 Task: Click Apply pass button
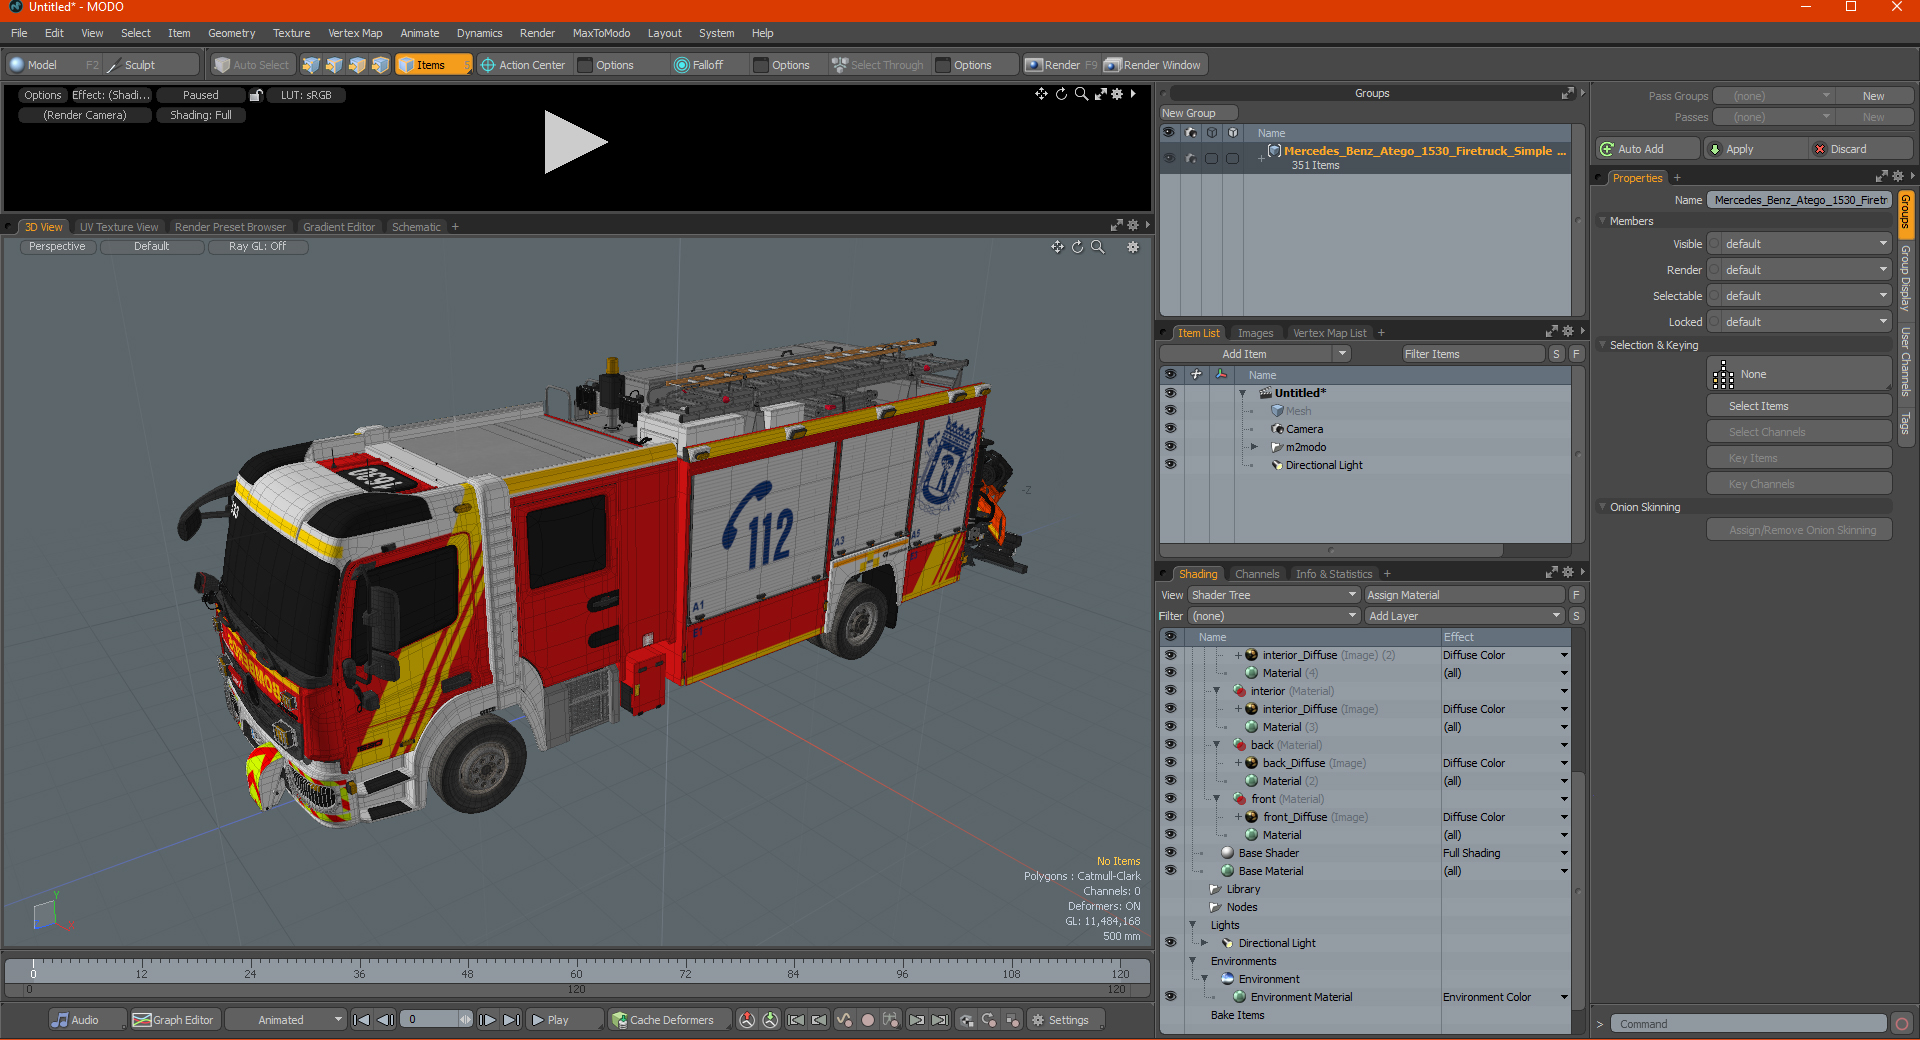coord(1757,149)
